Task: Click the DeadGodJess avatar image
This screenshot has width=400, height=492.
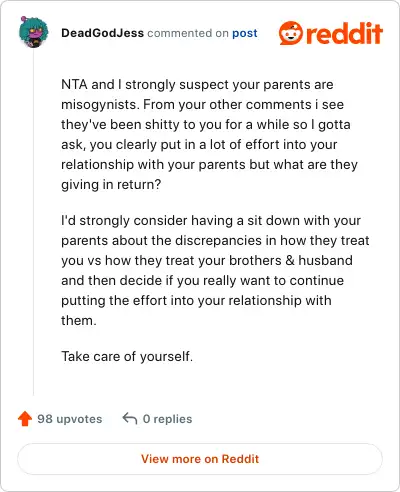Action: pos(33,32)
